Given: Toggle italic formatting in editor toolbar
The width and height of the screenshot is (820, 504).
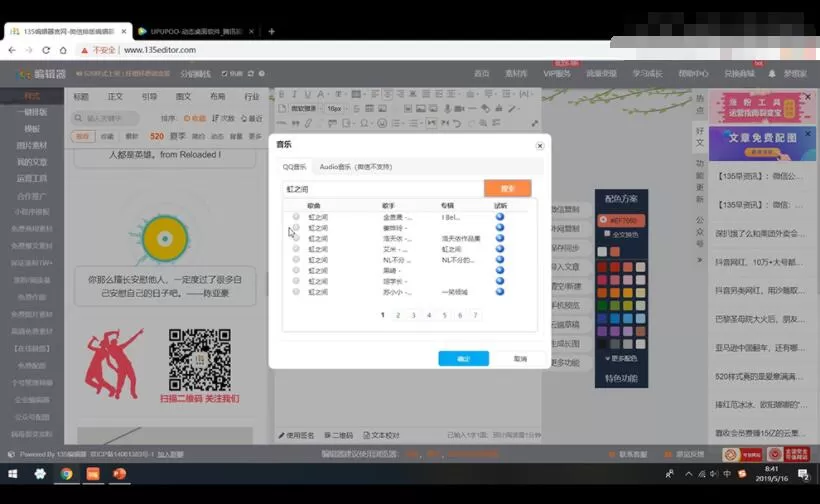Looking at the screenshot, I should tap(294, 94).
